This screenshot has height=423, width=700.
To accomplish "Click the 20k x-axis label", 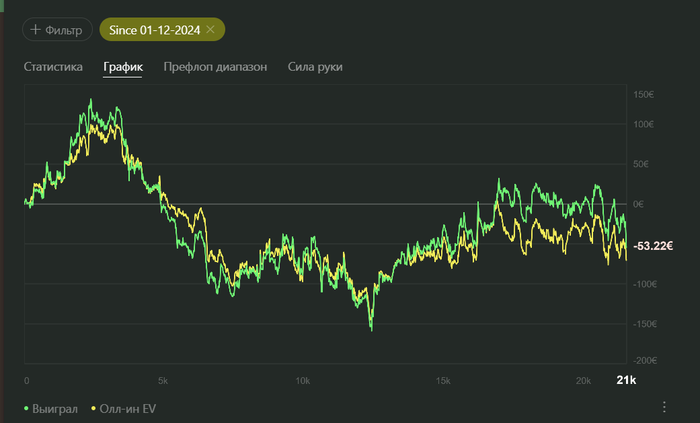I will point(583,381).
